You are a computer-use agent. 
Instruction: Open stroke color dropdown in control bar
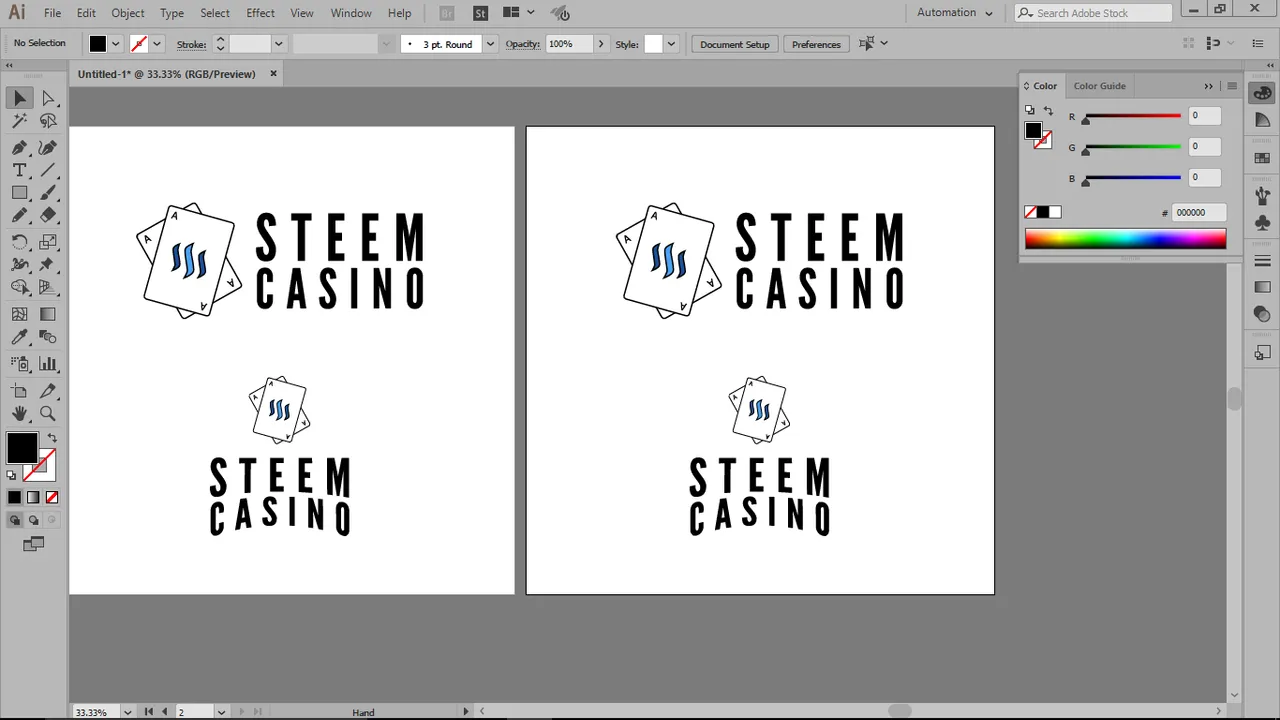coord(157,44)
